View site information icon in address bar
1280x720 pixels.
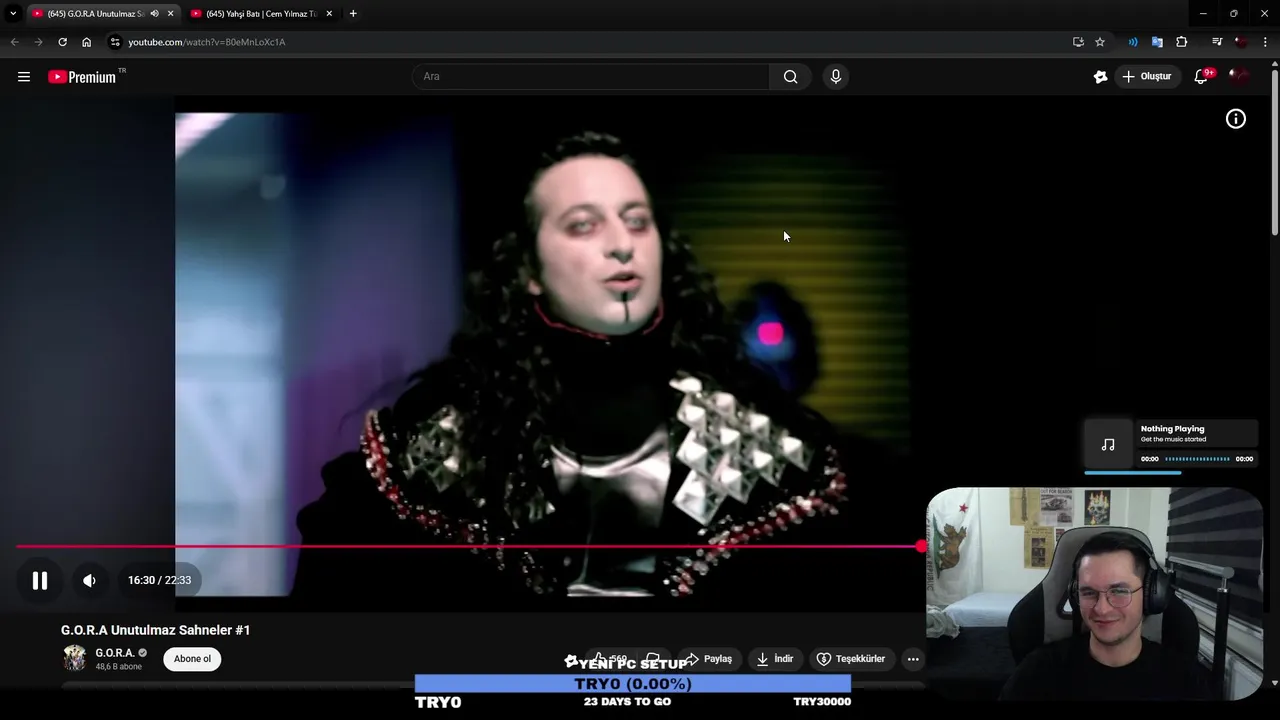(x=115, y=42)
